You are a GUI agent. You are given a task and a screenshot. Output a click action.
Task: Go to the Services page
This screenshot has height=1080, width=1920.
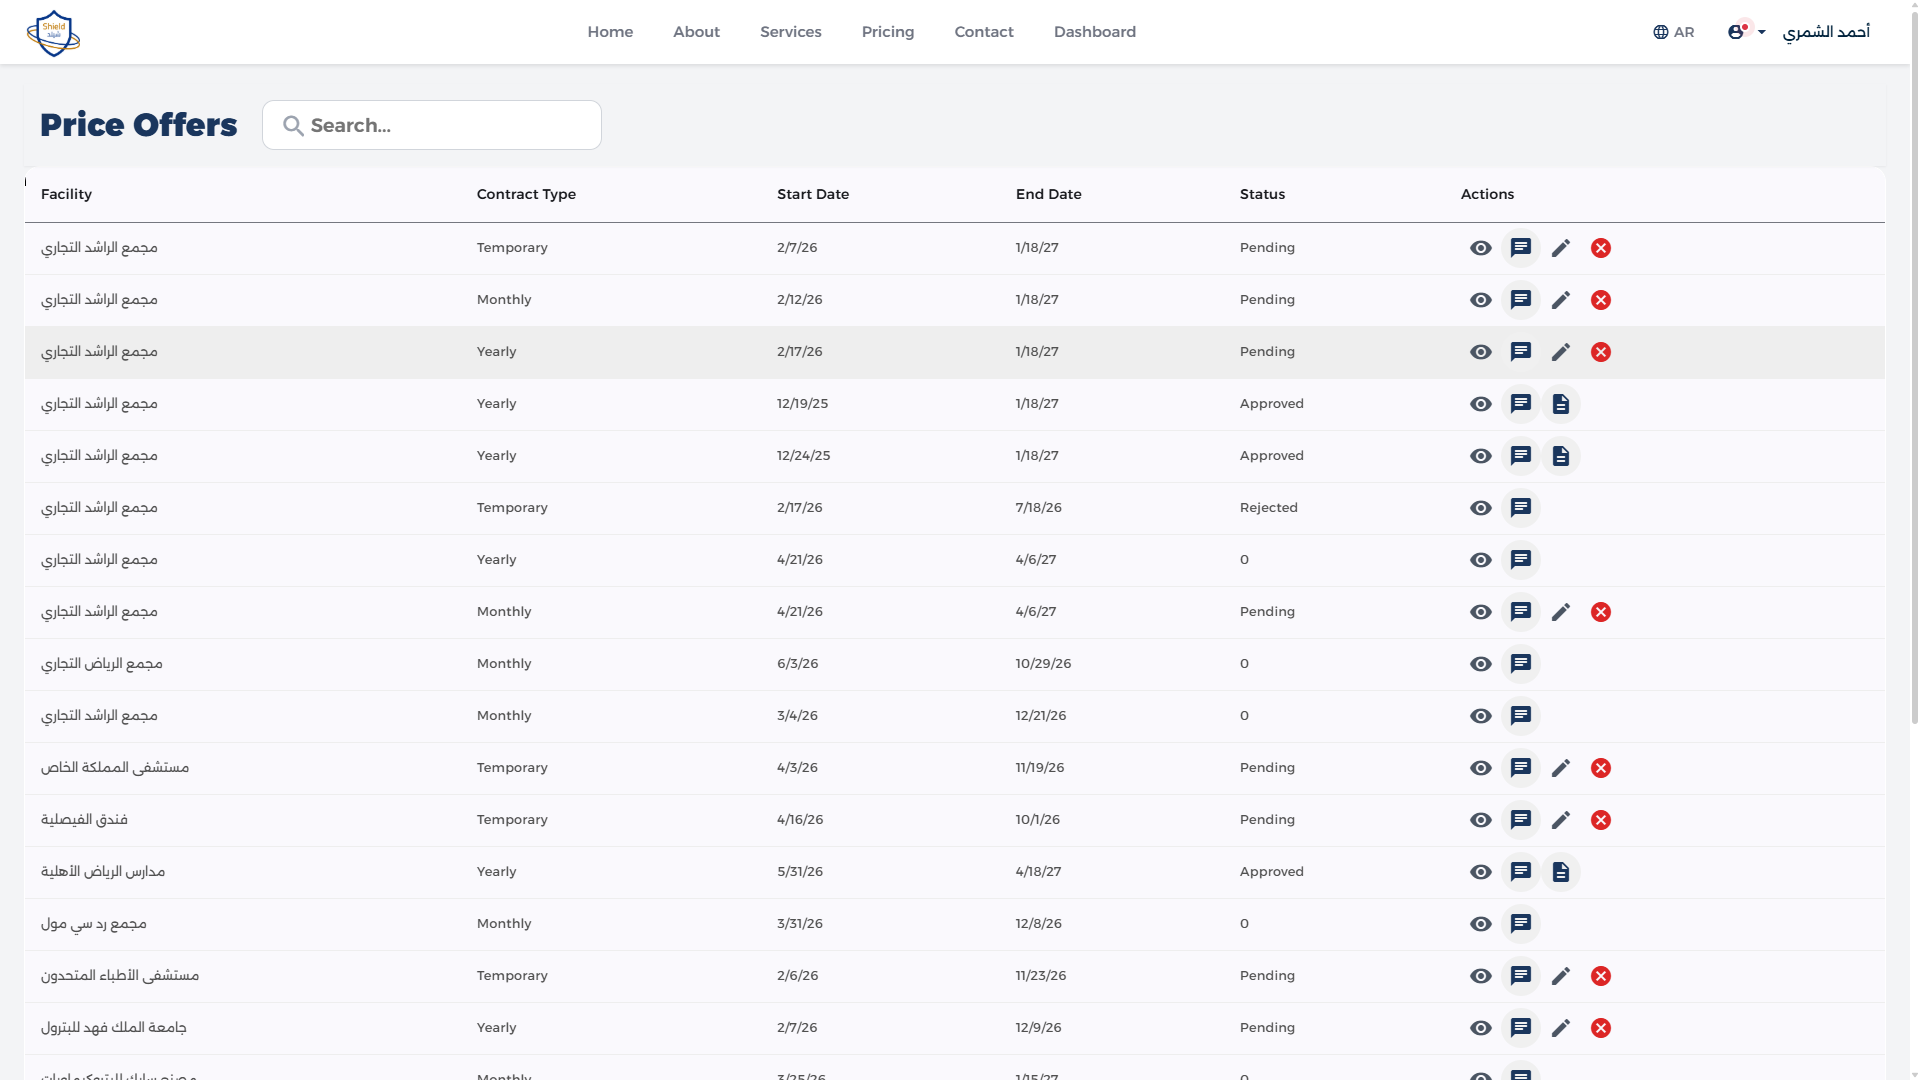[790, 31]
